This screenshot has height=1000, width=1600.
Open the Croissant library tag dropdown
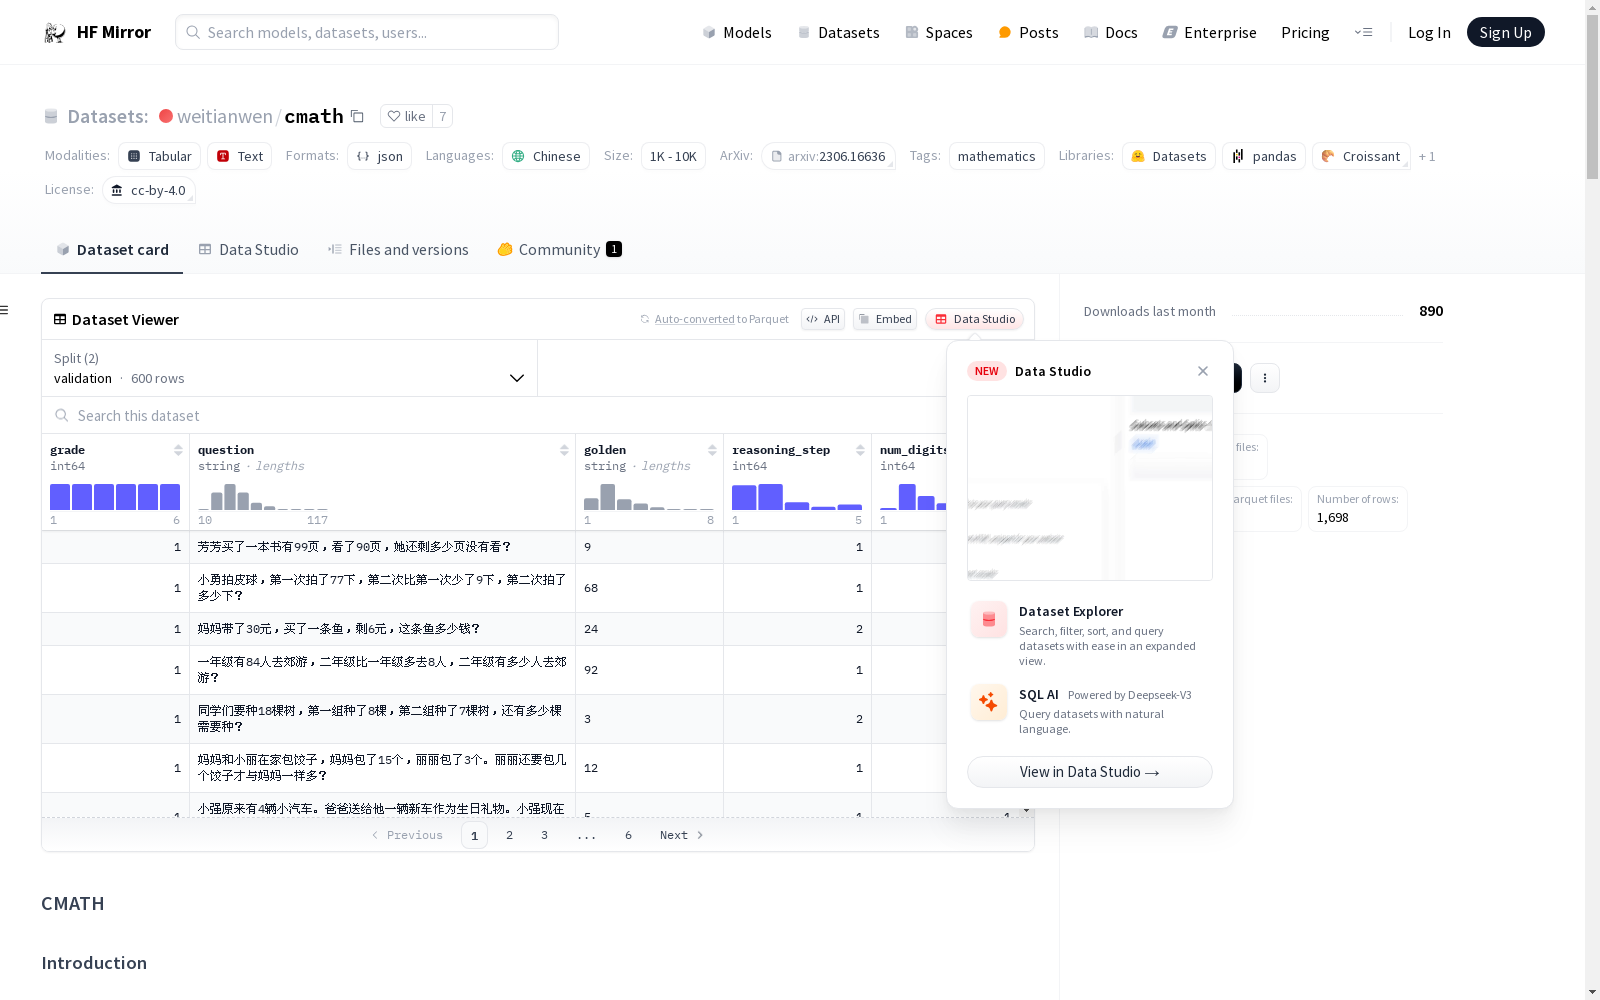pyautogui.click(x=1361, y=156)
